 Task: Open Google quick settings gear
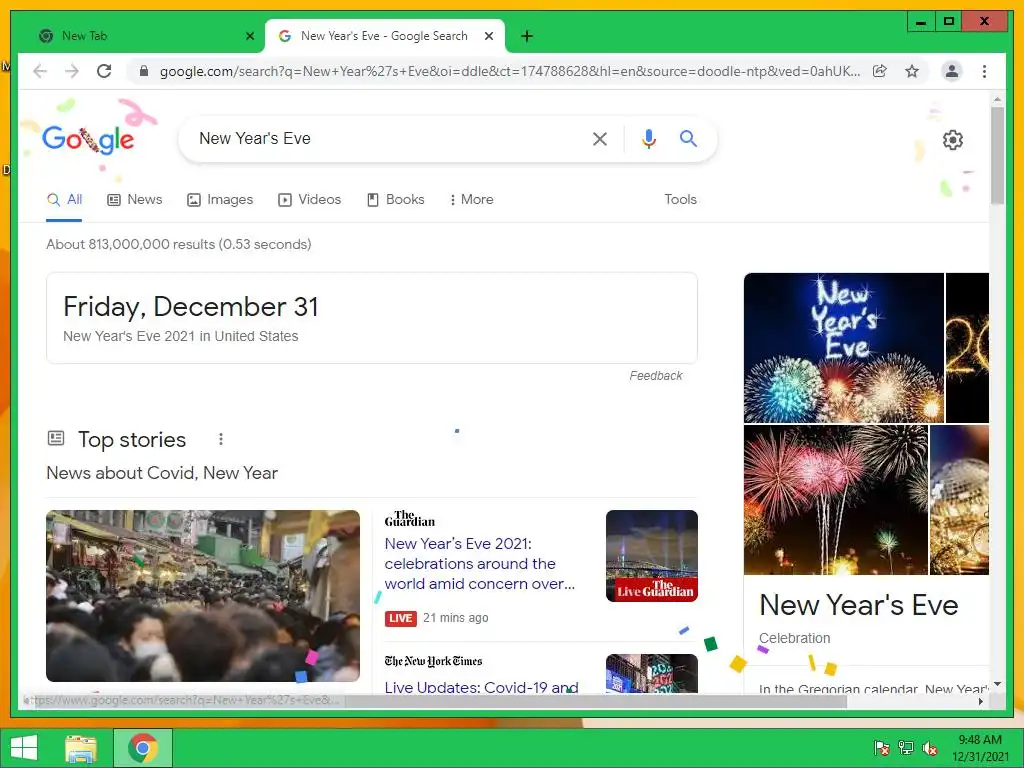coord(953,140)
